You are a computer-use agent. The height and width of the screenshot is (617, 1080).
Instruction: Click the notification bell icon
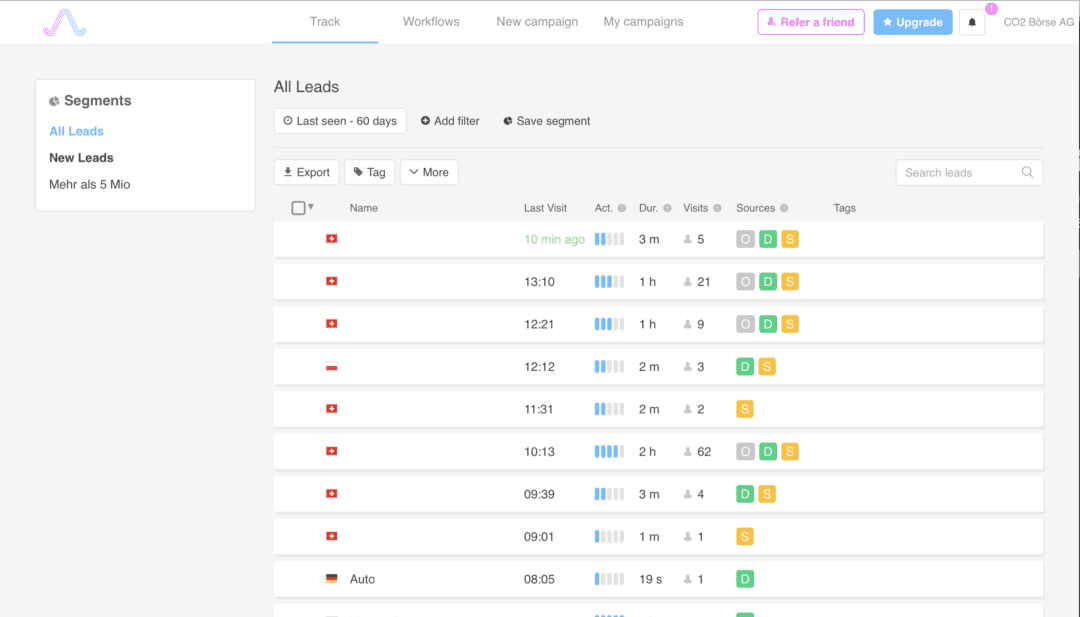click(x=972, y=22)
